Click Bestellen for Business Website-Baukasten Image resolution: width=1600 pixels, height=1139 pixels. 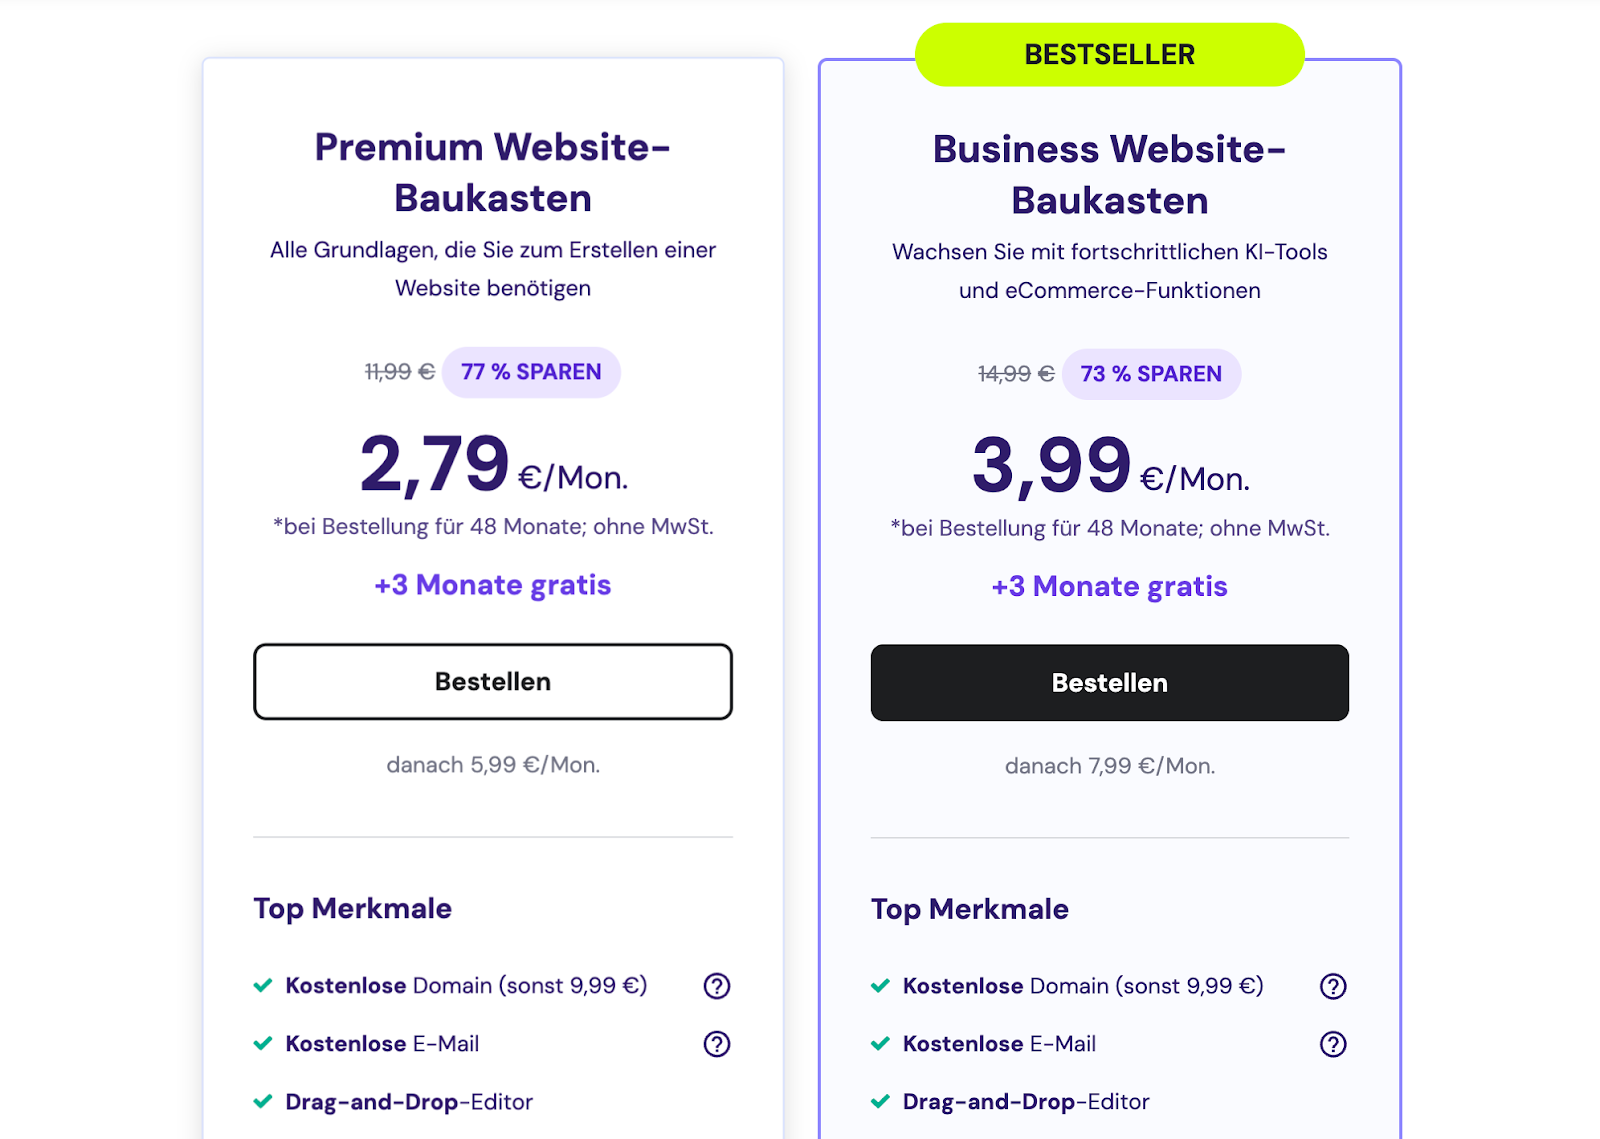pos(1109,682)
